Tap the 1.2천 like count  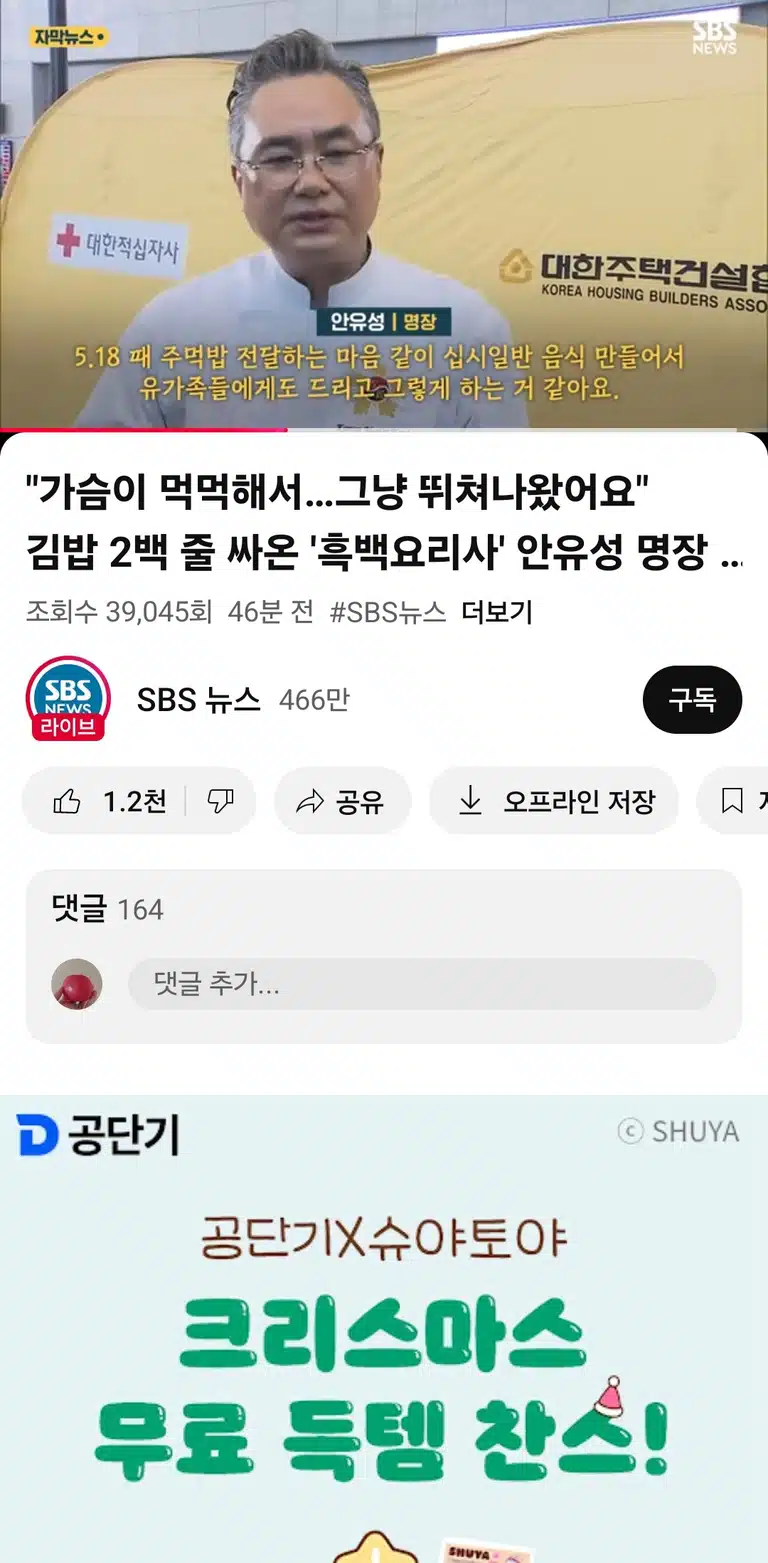point(135,801)
